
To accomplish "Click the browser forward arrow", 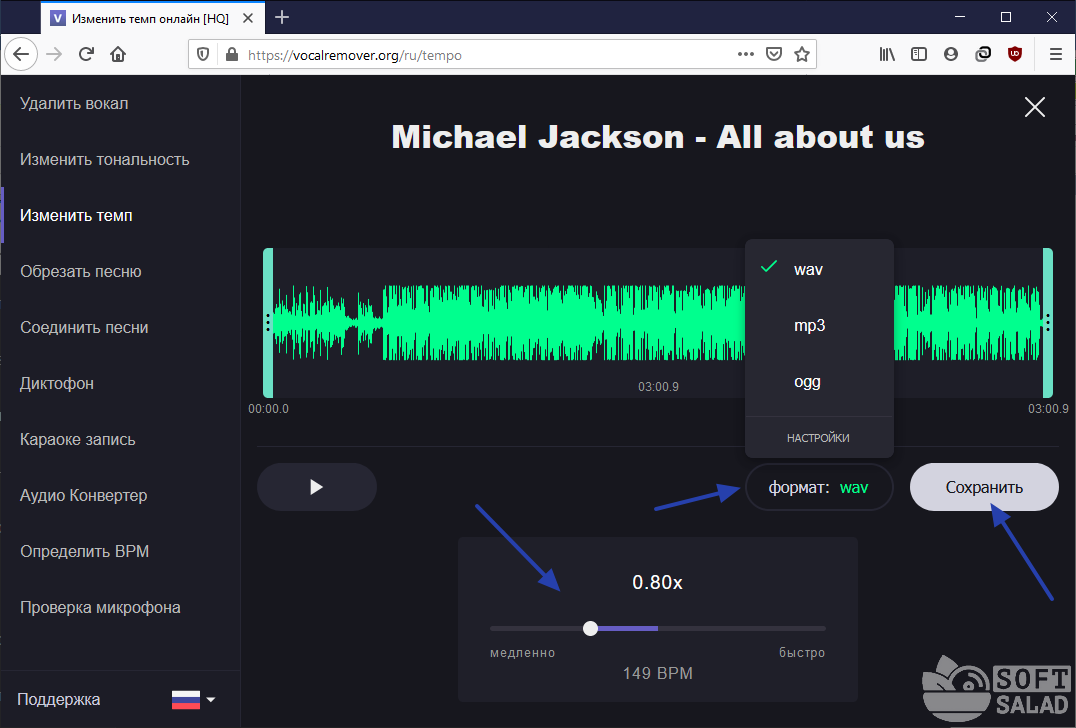I will click(x=54, y=54).
